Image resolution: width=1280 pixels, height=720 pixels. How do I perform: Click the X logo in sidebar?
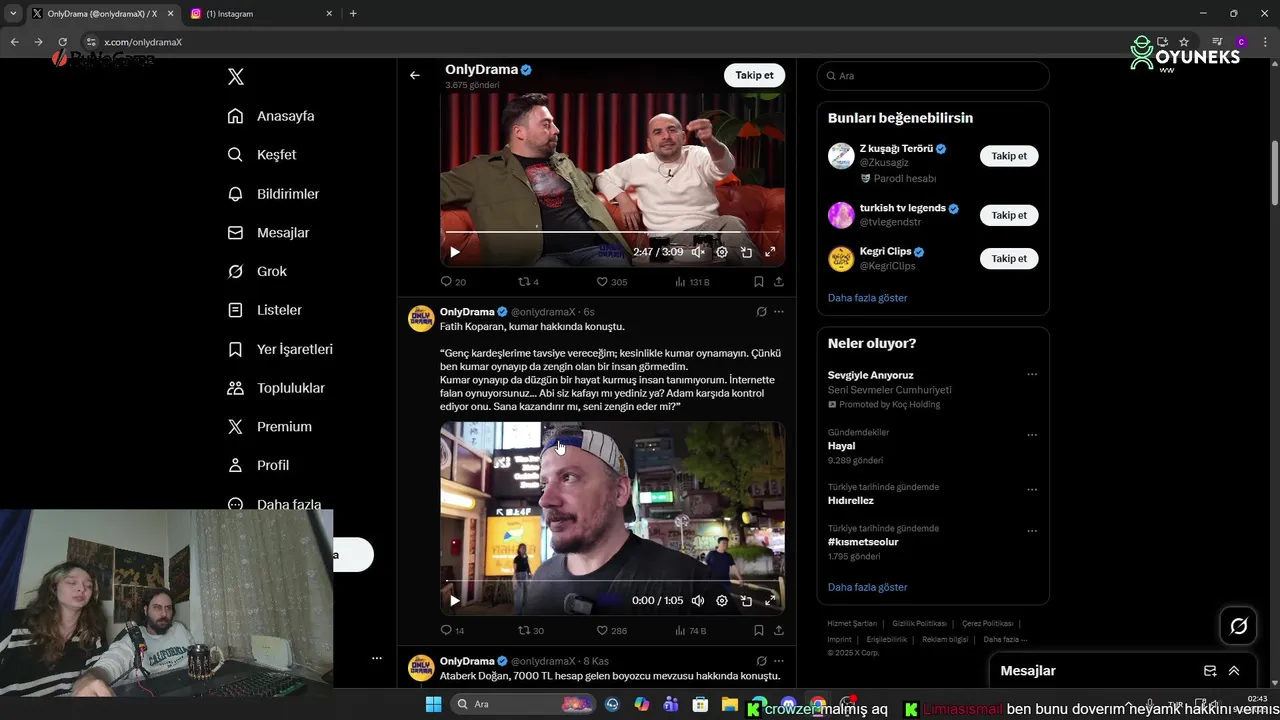[236, 77]
